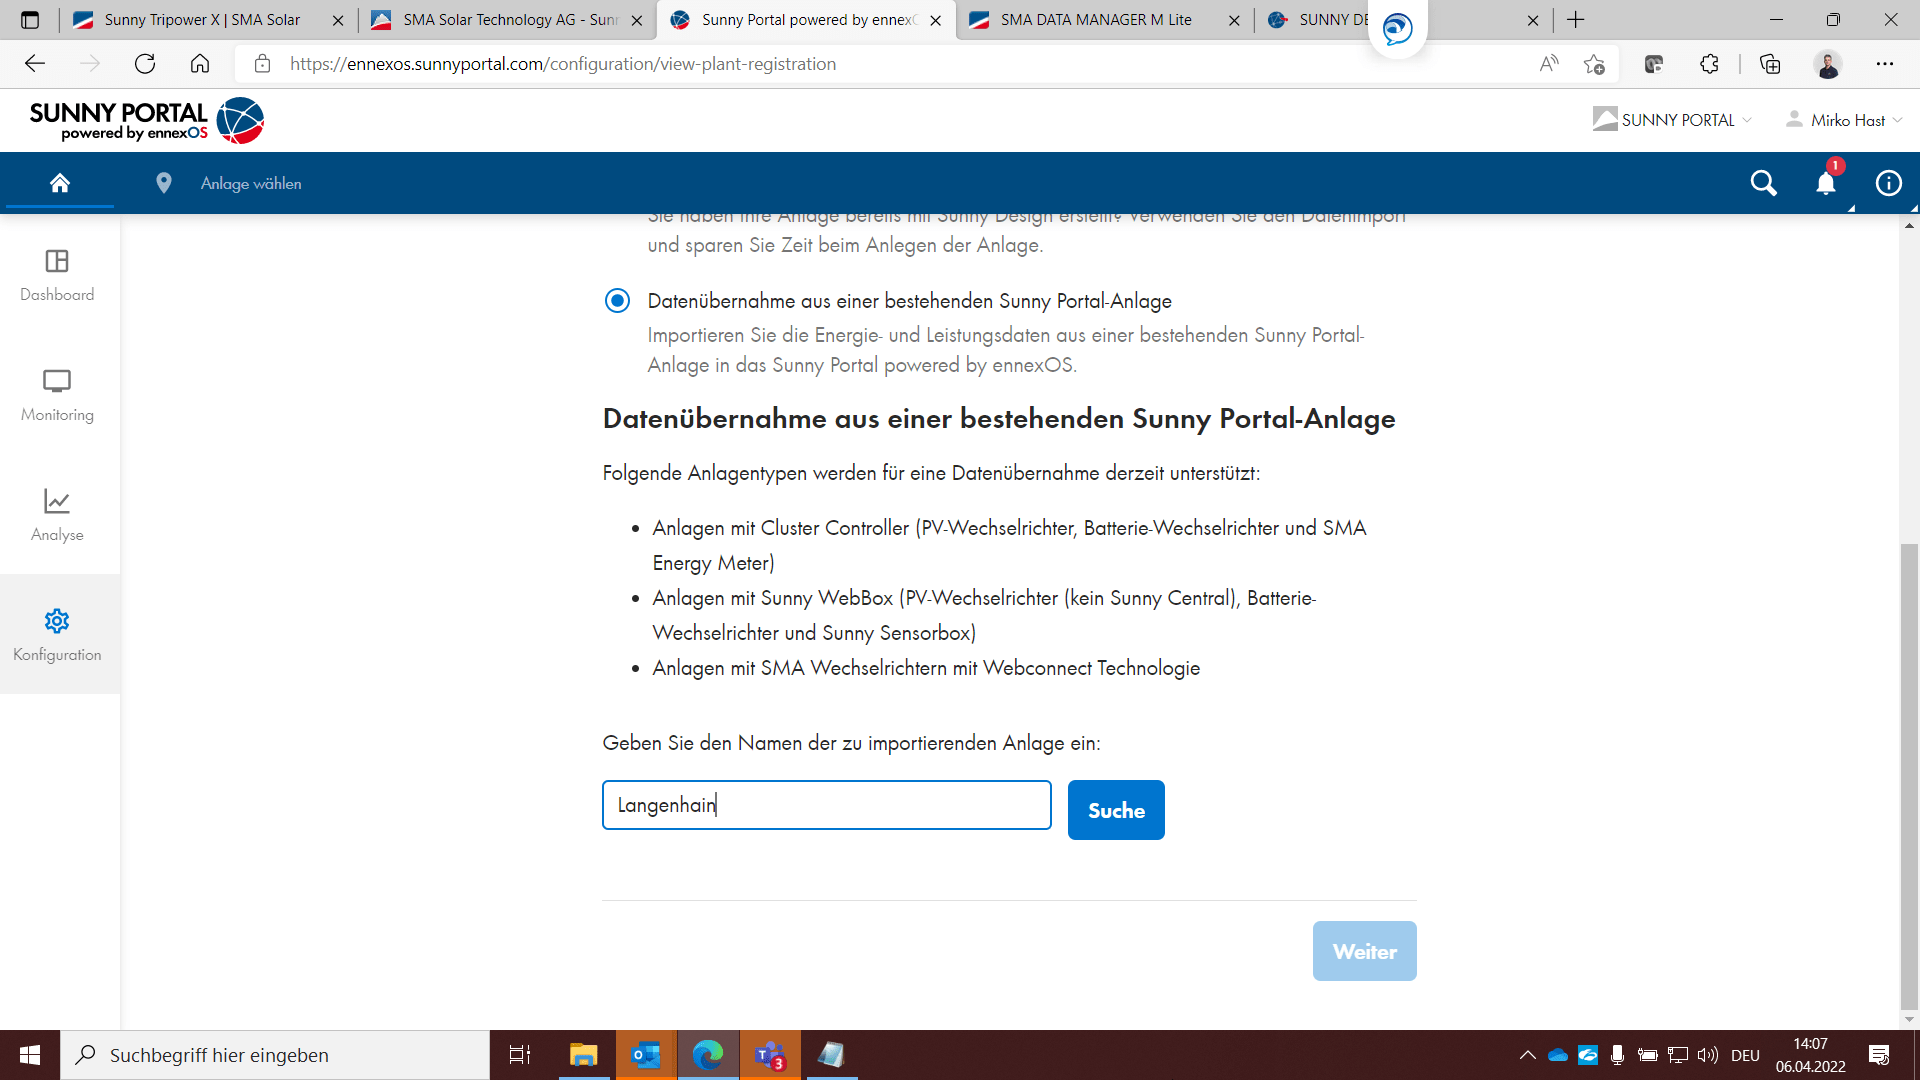Click the location pin icon next to Anlage wählen
1920x1080 pixels.
tap(164, 183)
